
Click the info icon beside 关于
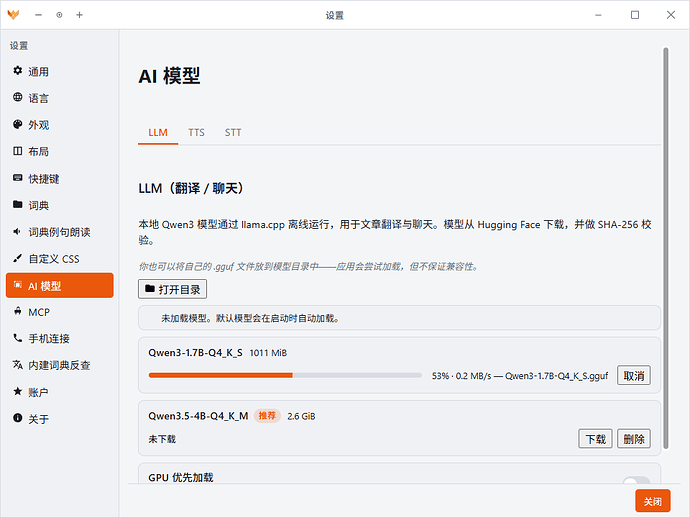[18, 418]
